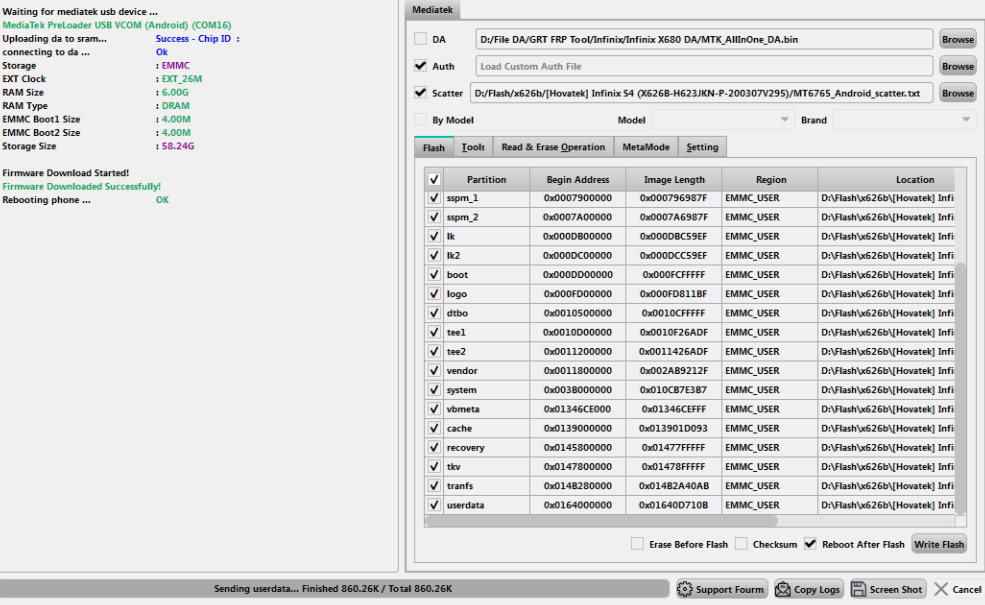Screen dimensions: 985x605
Task: Switch to the Flash tab
Action: point(433,147)
